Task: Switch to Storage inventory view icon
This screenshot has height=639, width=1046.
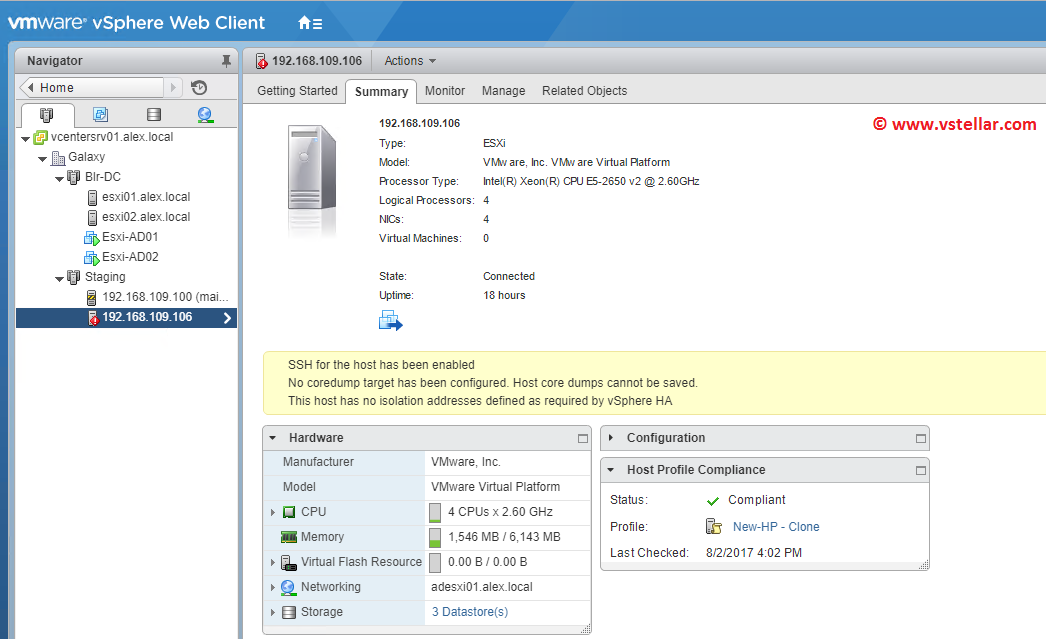Action: pyautogui.click(x=153, y=115)
